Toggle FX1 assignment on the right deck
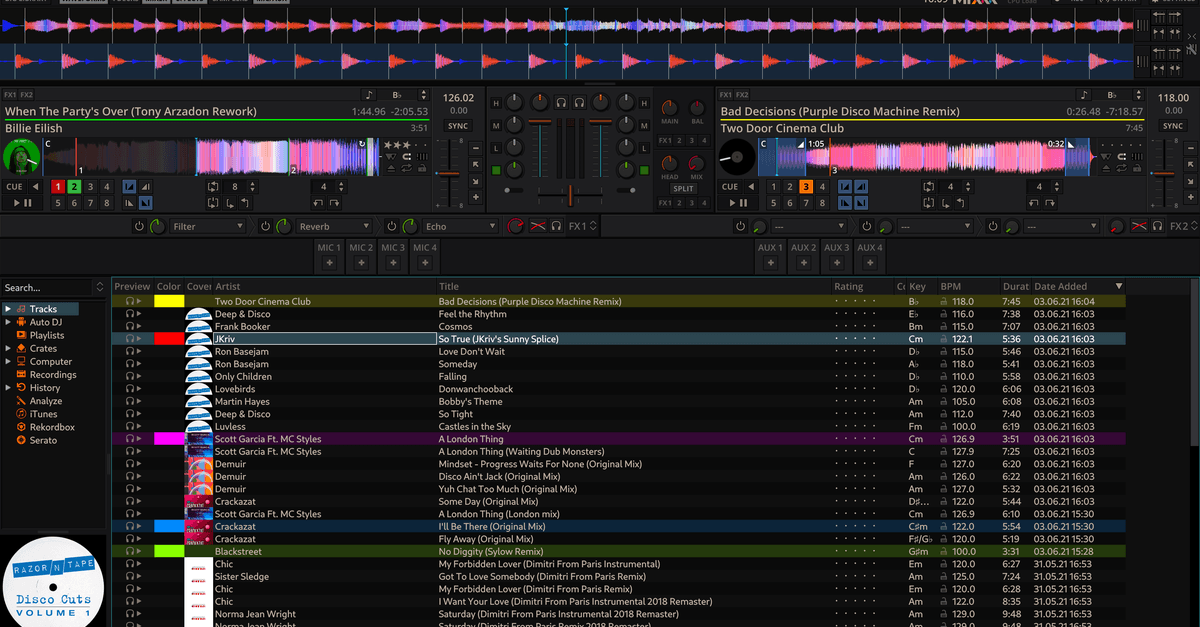Screen dimensions: 1200x627 point(724,92)
